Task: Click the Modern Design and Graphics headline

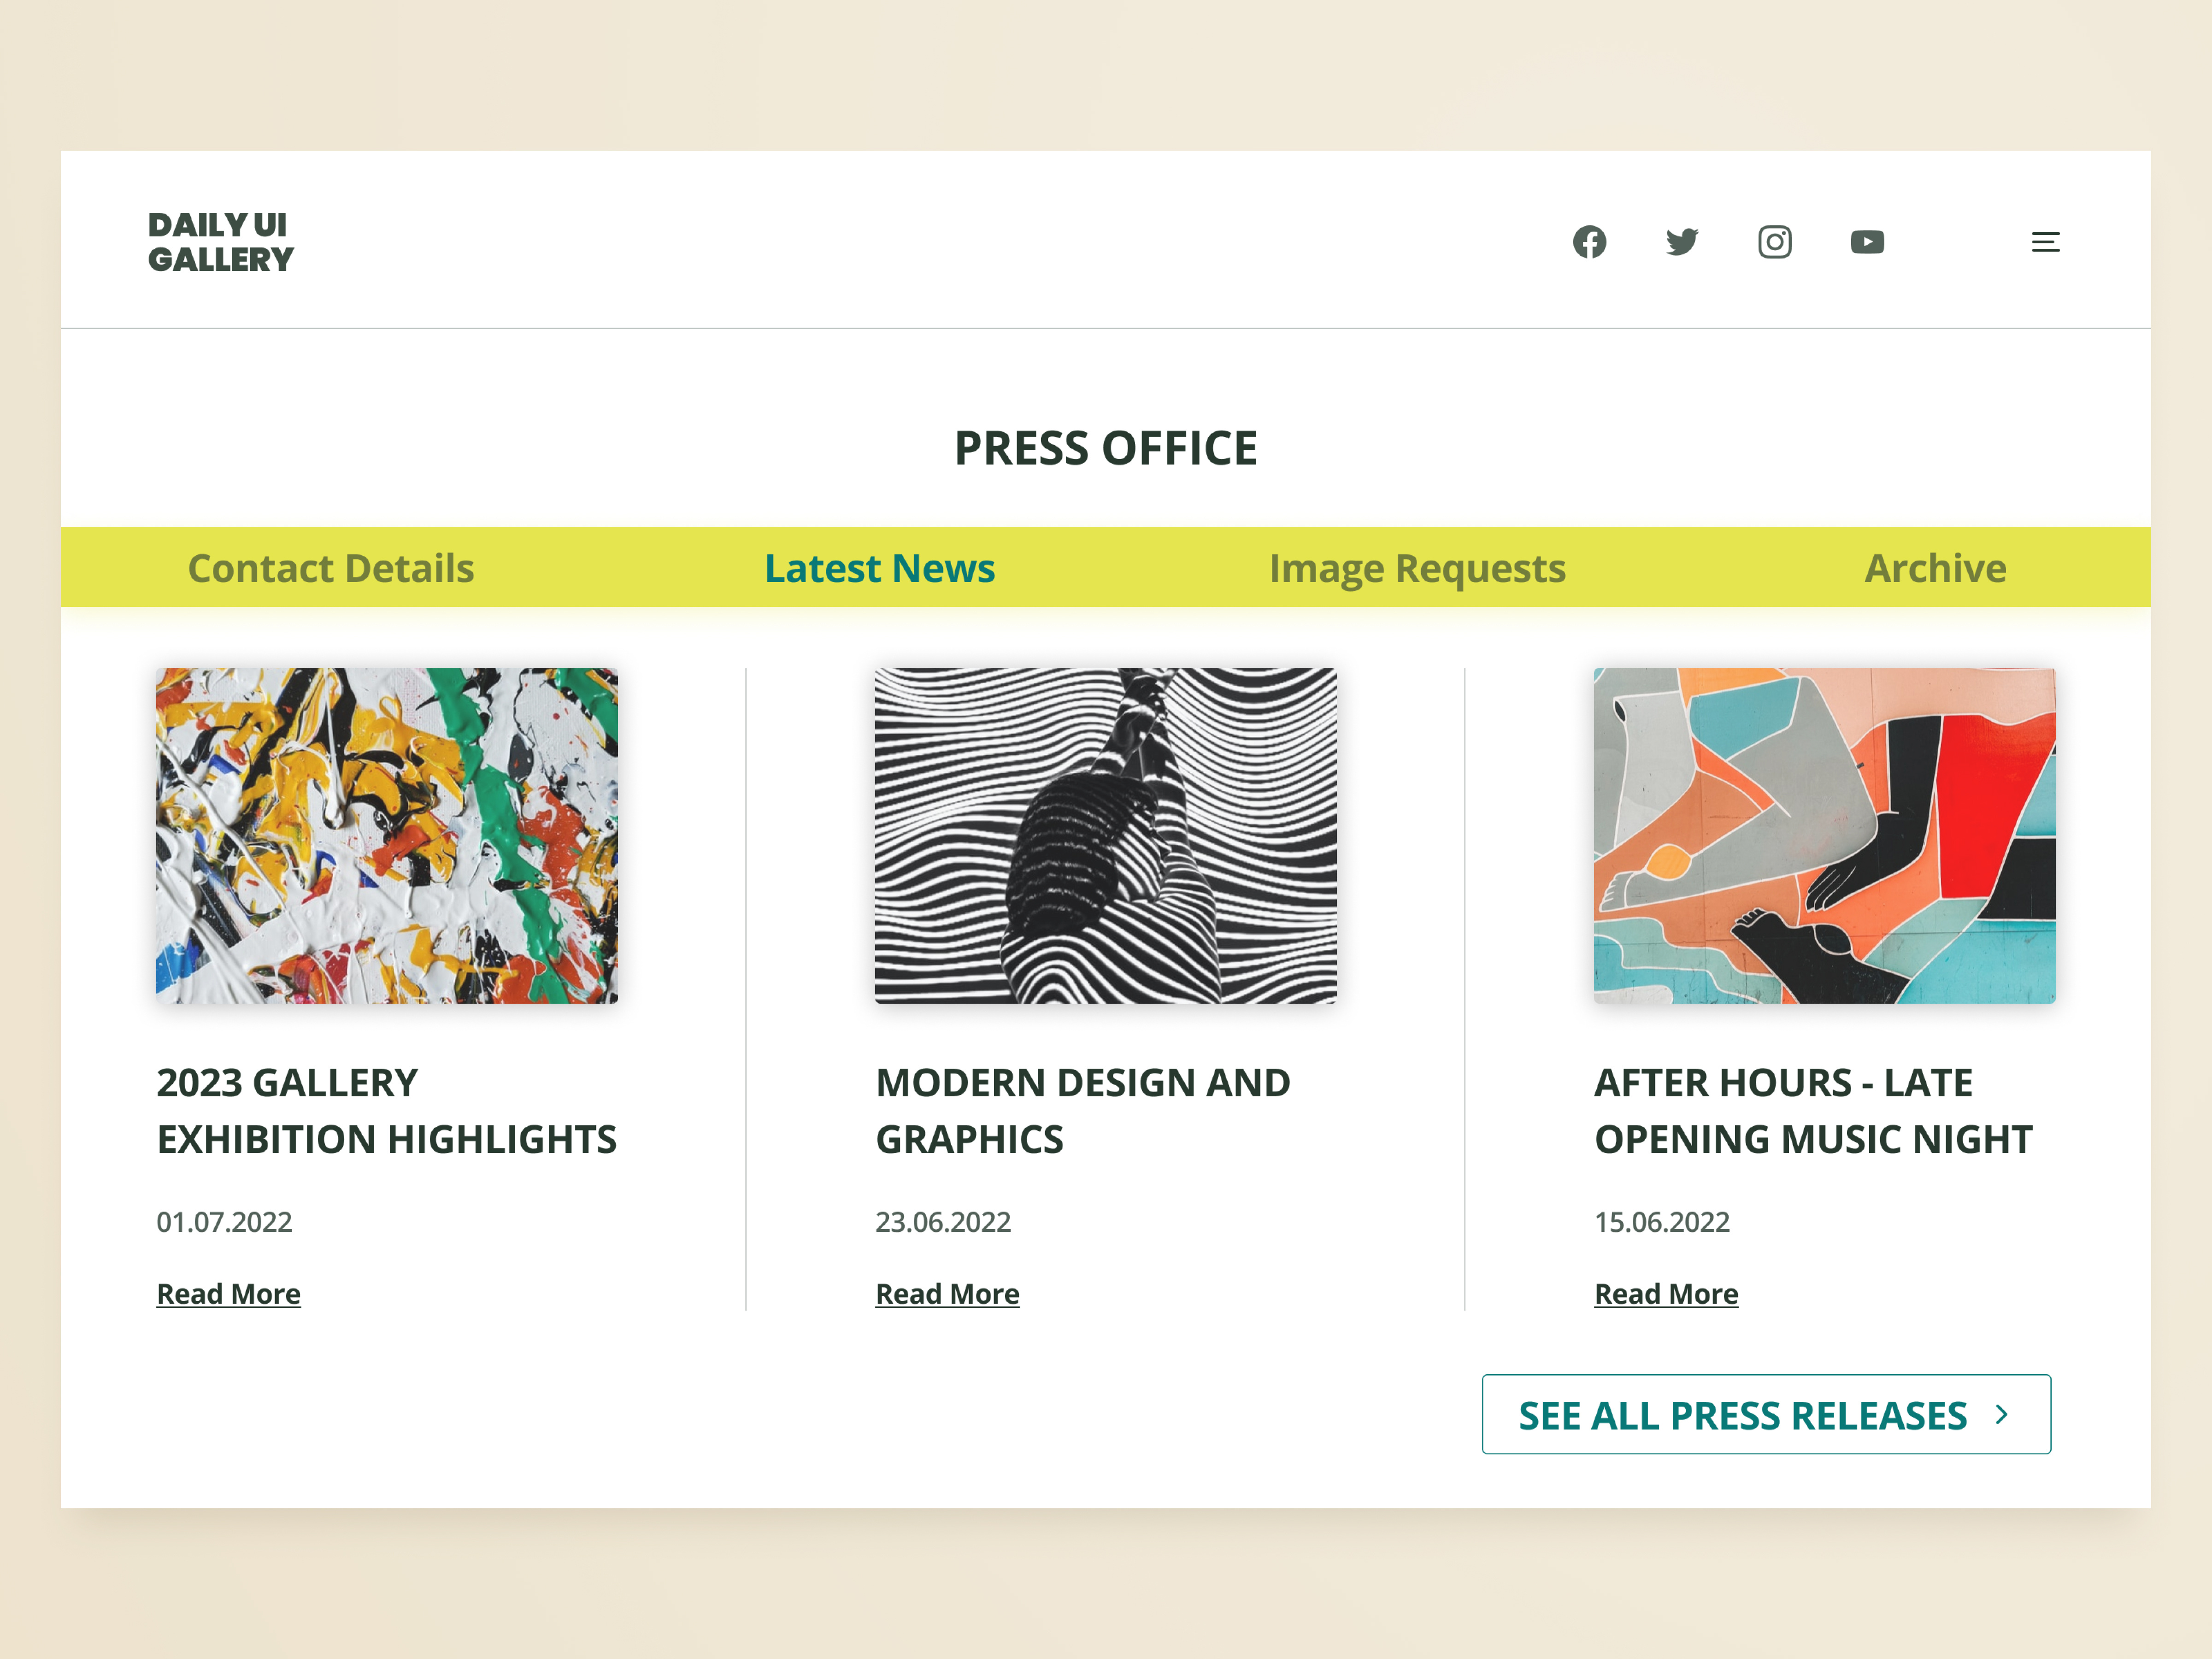Action: [1082, 1110]
